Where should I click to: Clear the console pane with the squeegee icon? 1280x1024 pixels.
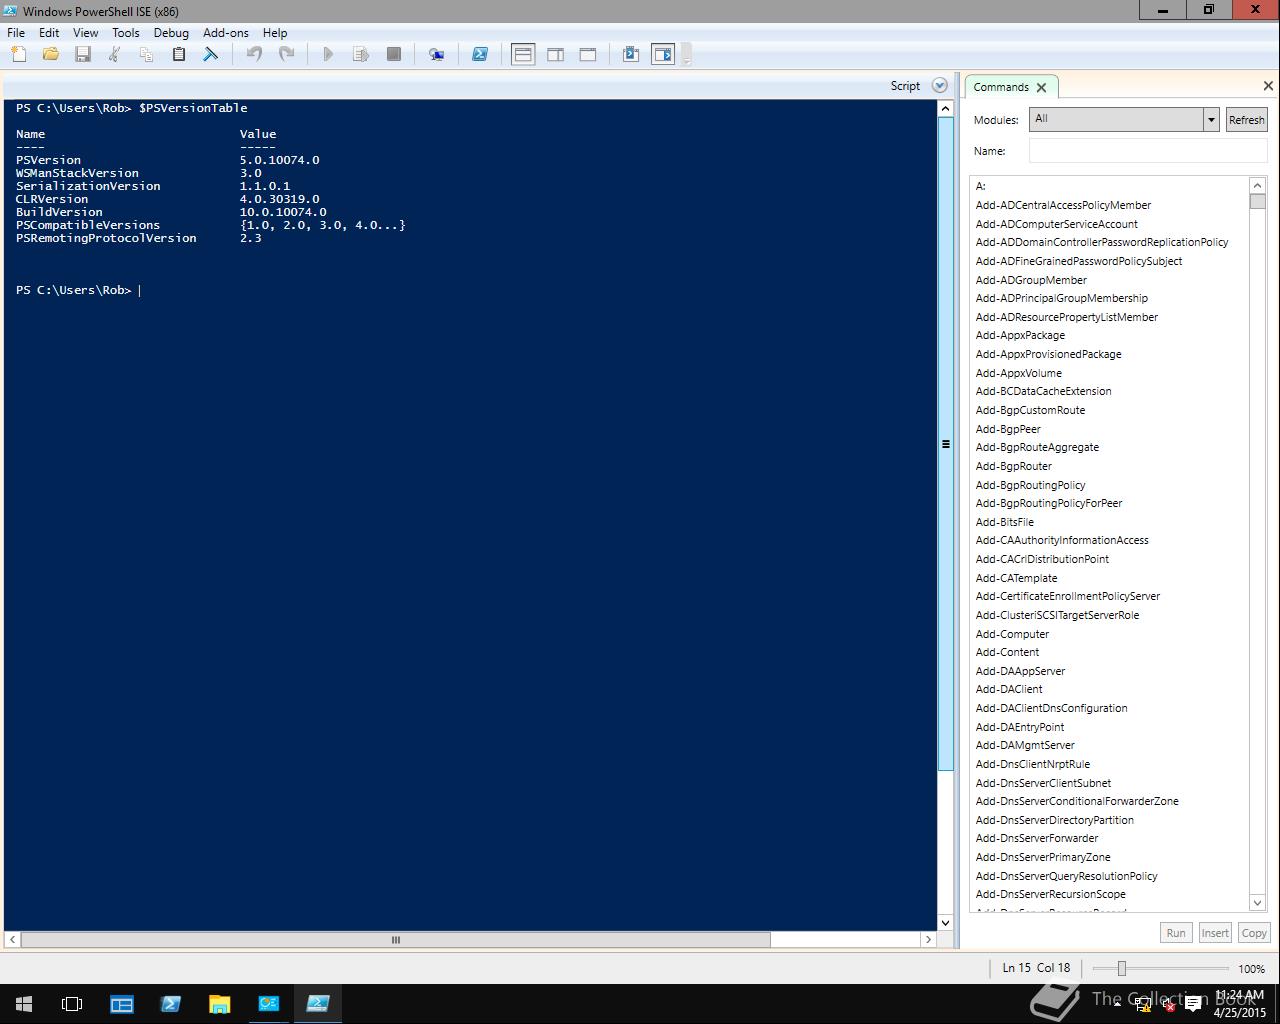(211, 54)
